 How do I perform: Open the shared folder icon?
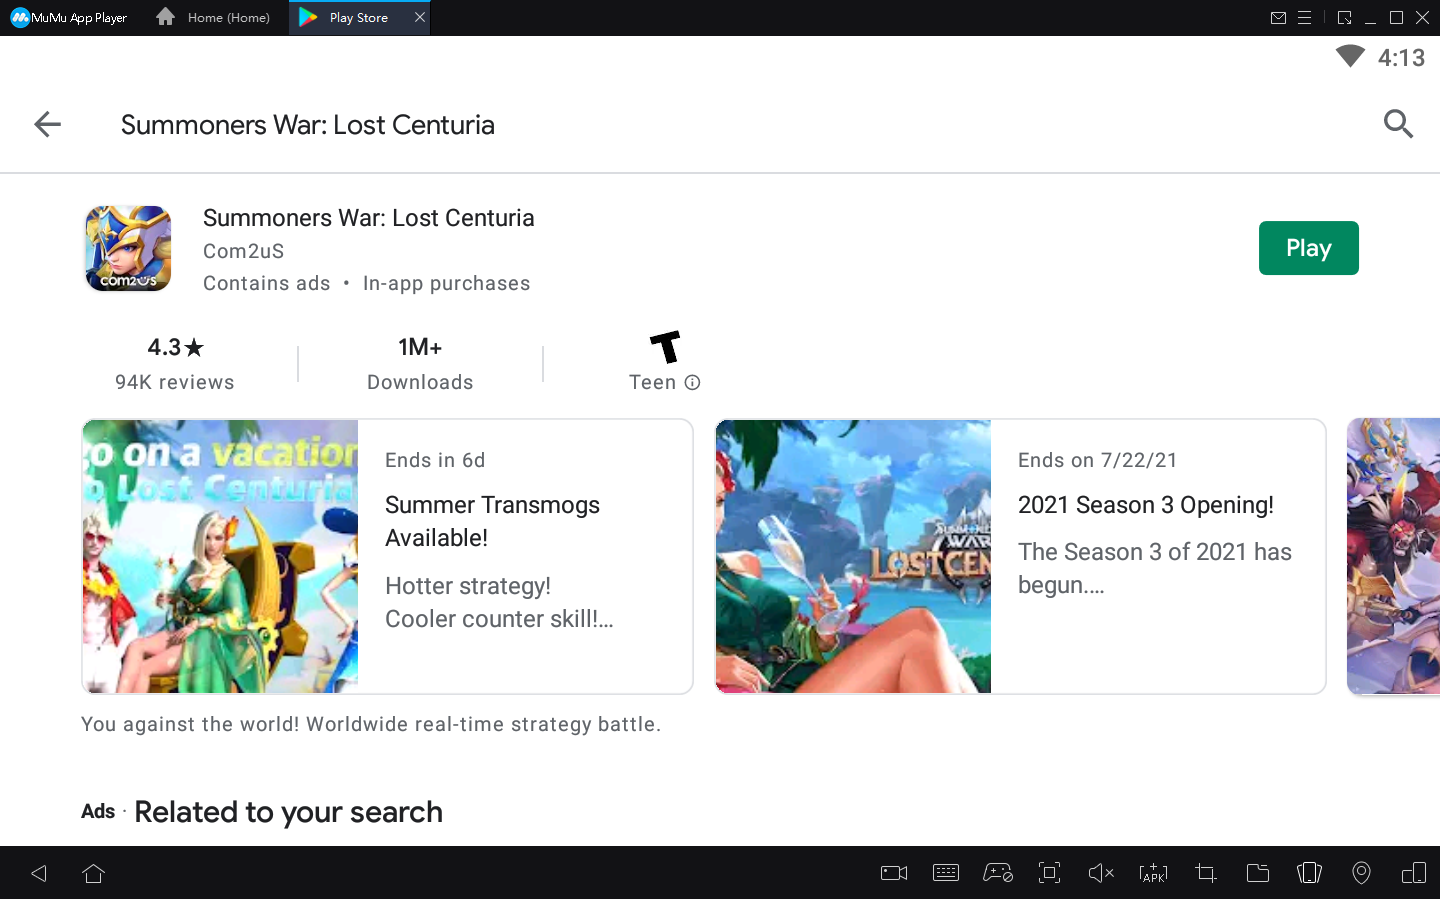click(1257, 873)
